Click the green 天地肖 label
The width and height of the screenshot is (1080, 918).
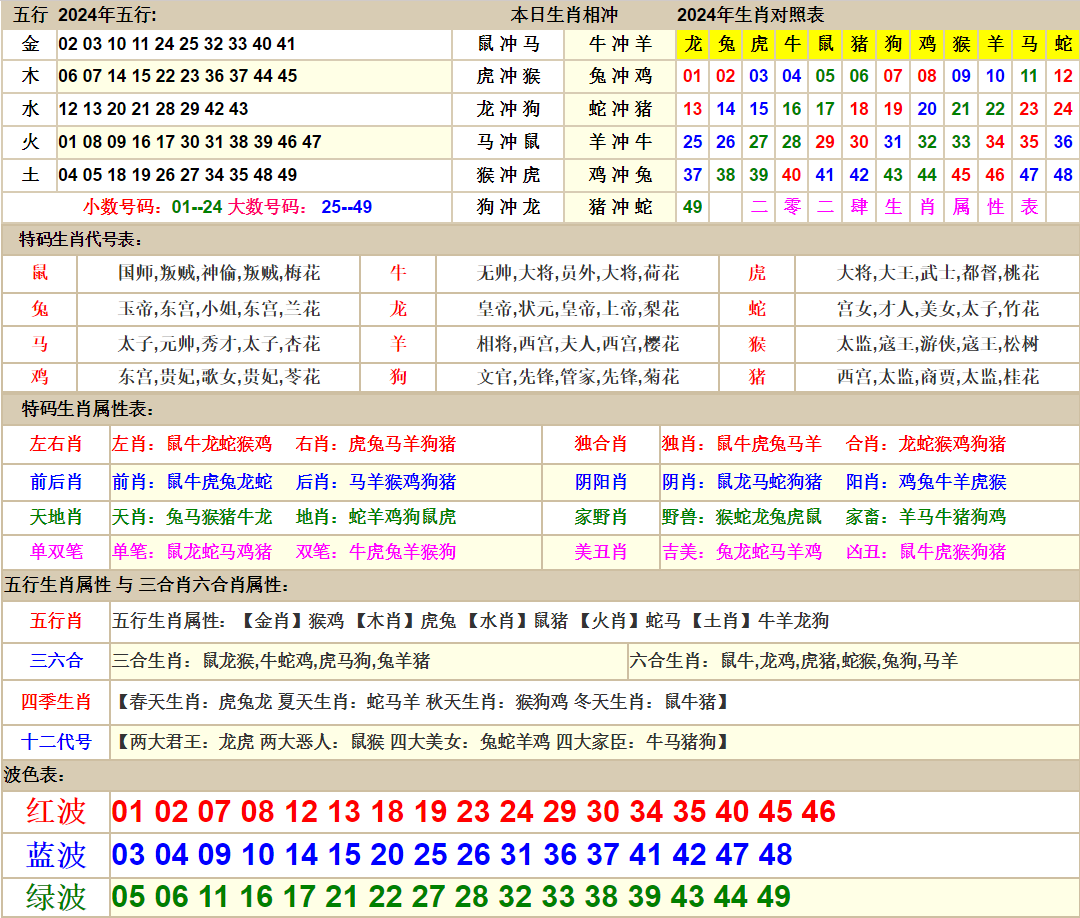pyautogui.click(x=56, y=517)
